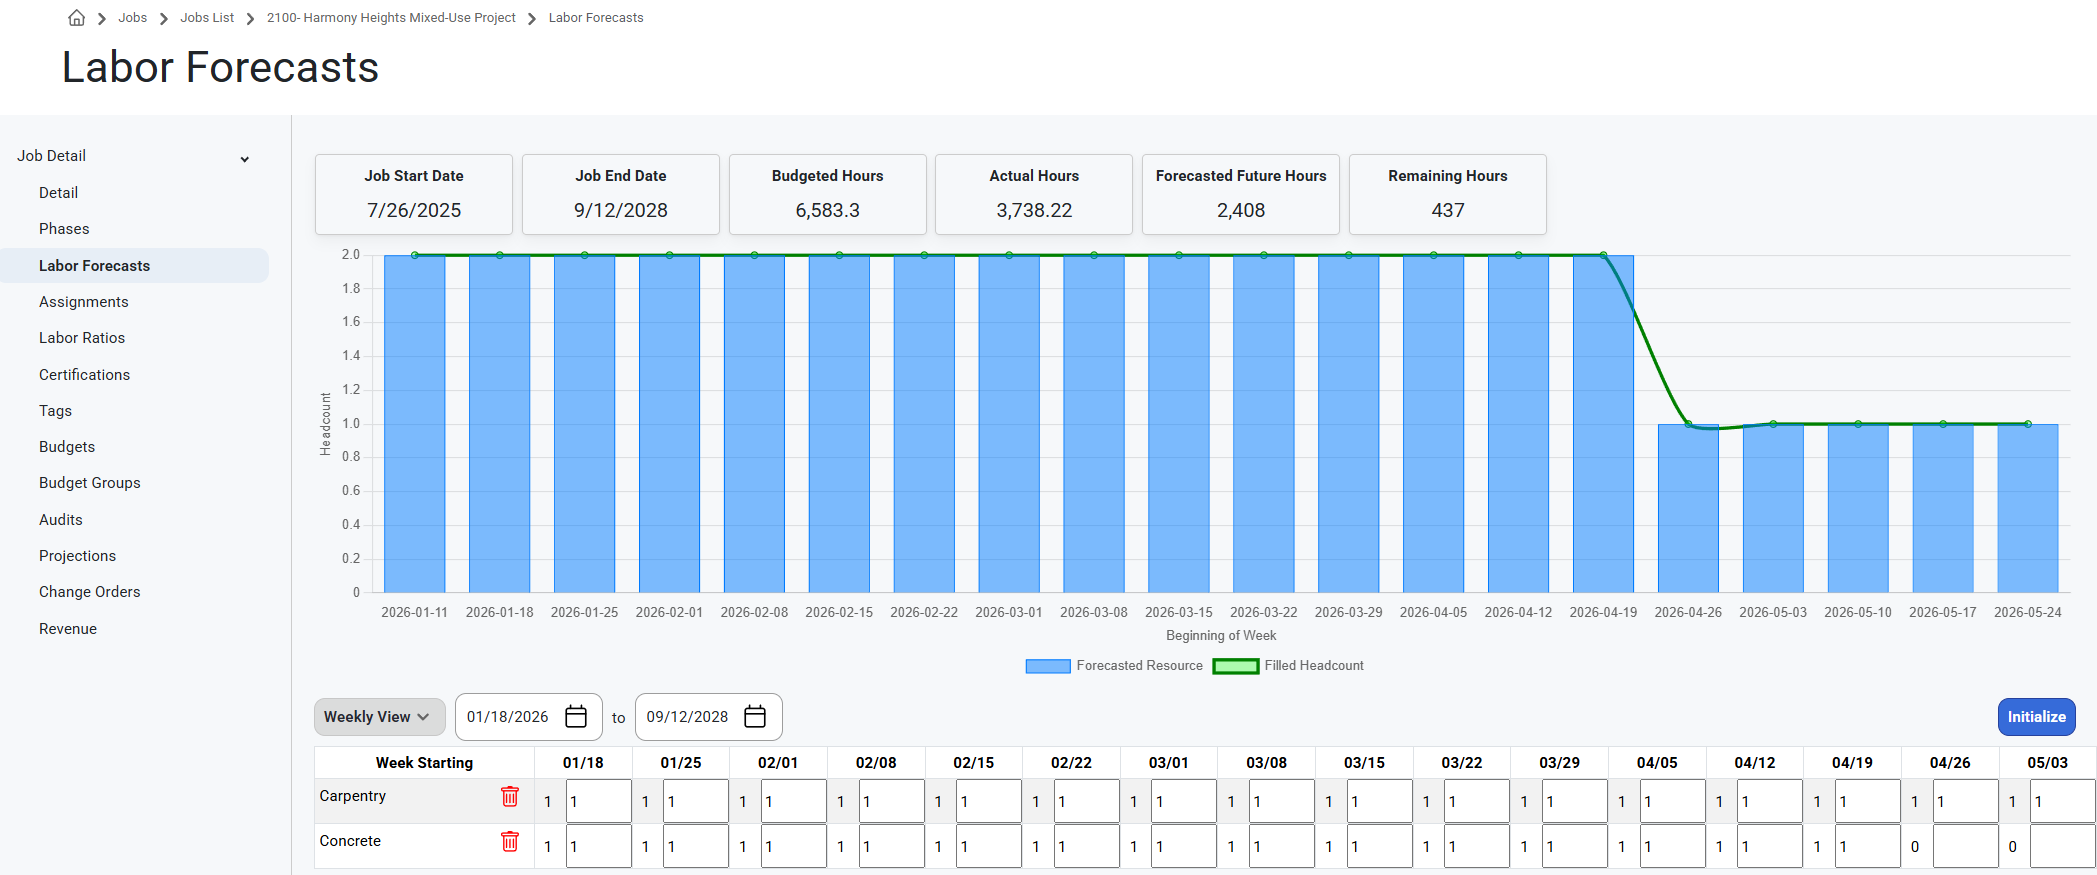Open Revenue in the sidebar

[68, 629]
